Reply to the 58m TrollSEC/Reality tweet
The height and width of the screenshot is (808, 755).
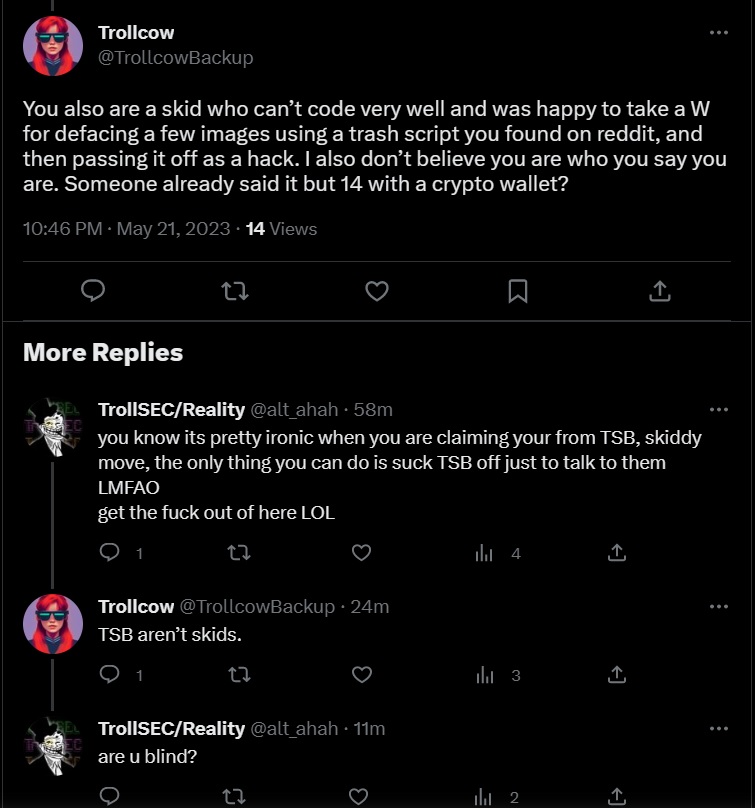(111, 553)
